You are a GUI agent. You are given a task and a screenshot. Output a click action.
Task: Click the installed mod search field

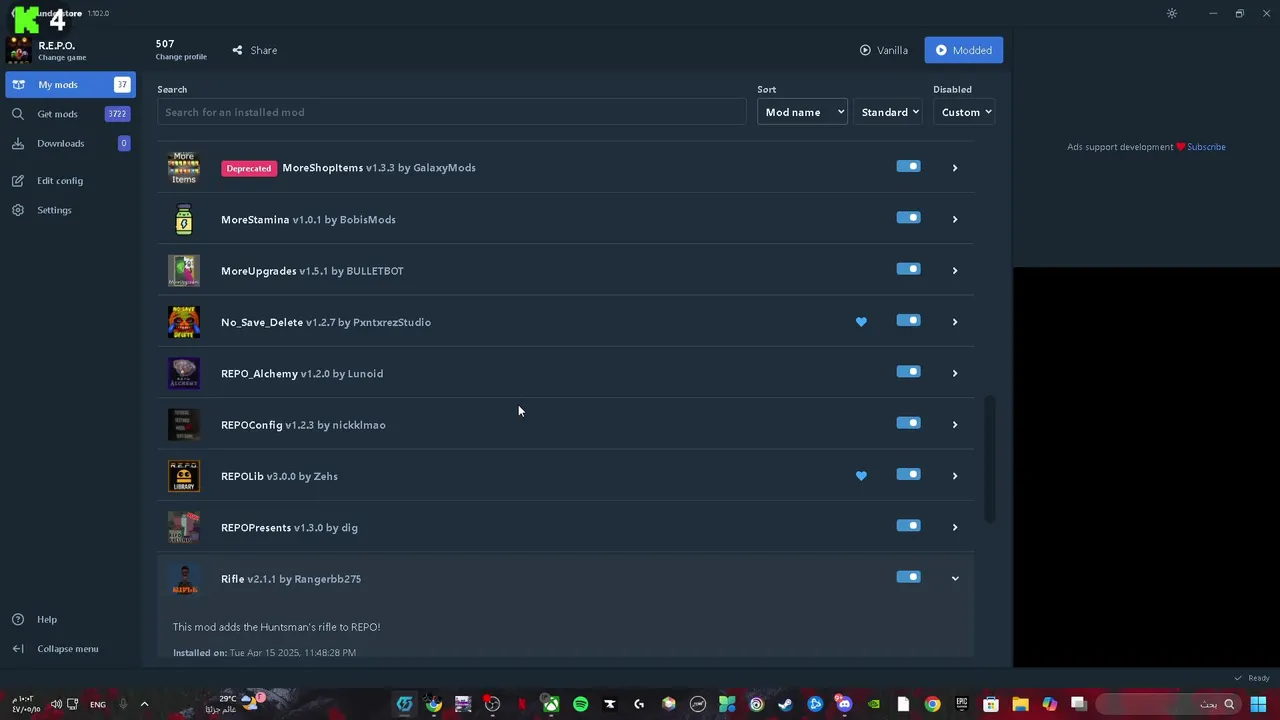tap(451, 112)
